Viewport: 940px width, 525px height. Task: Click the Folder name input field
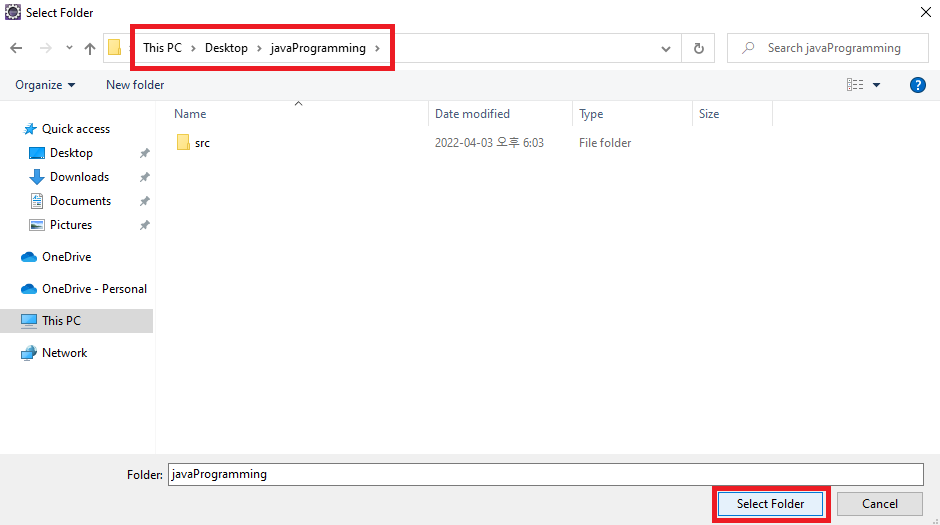pyautogui.click(x=546, y=474)
